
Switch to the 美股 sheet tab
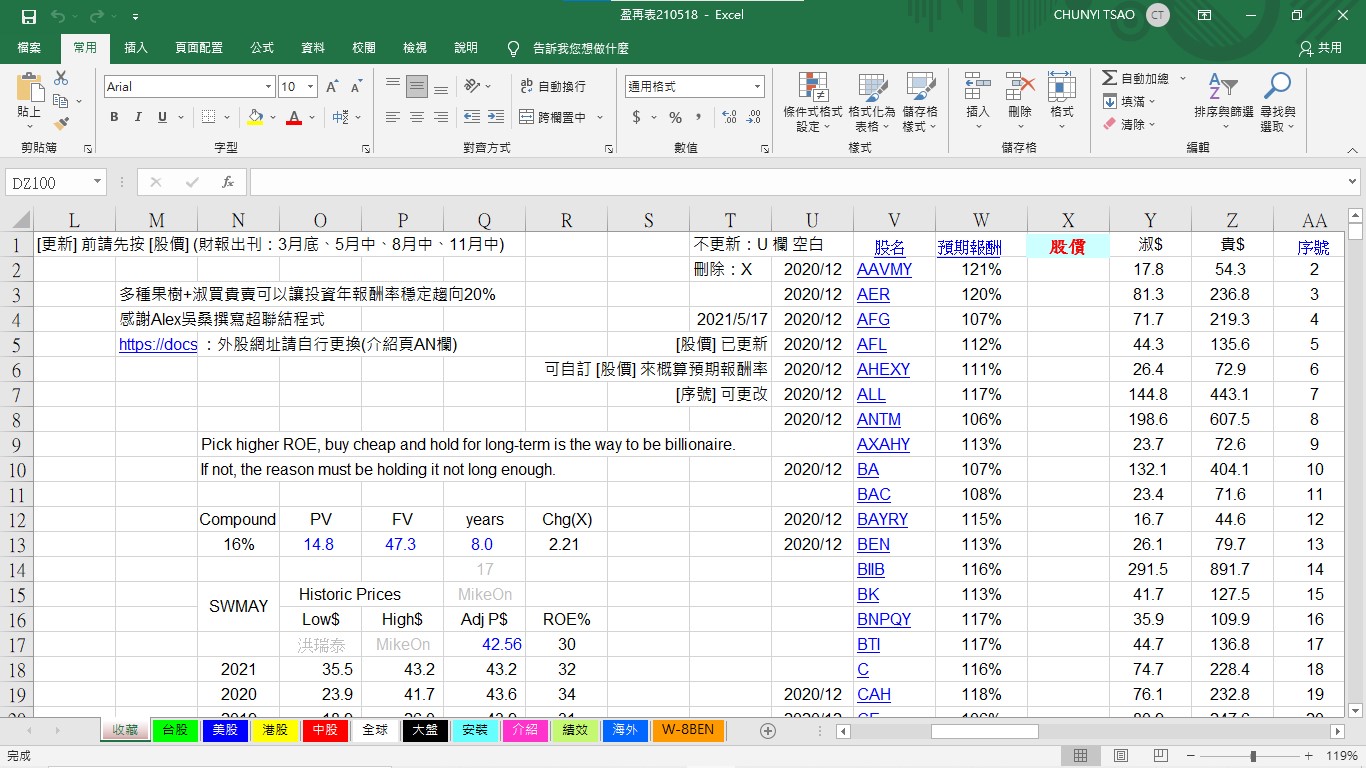click(225, 730)
